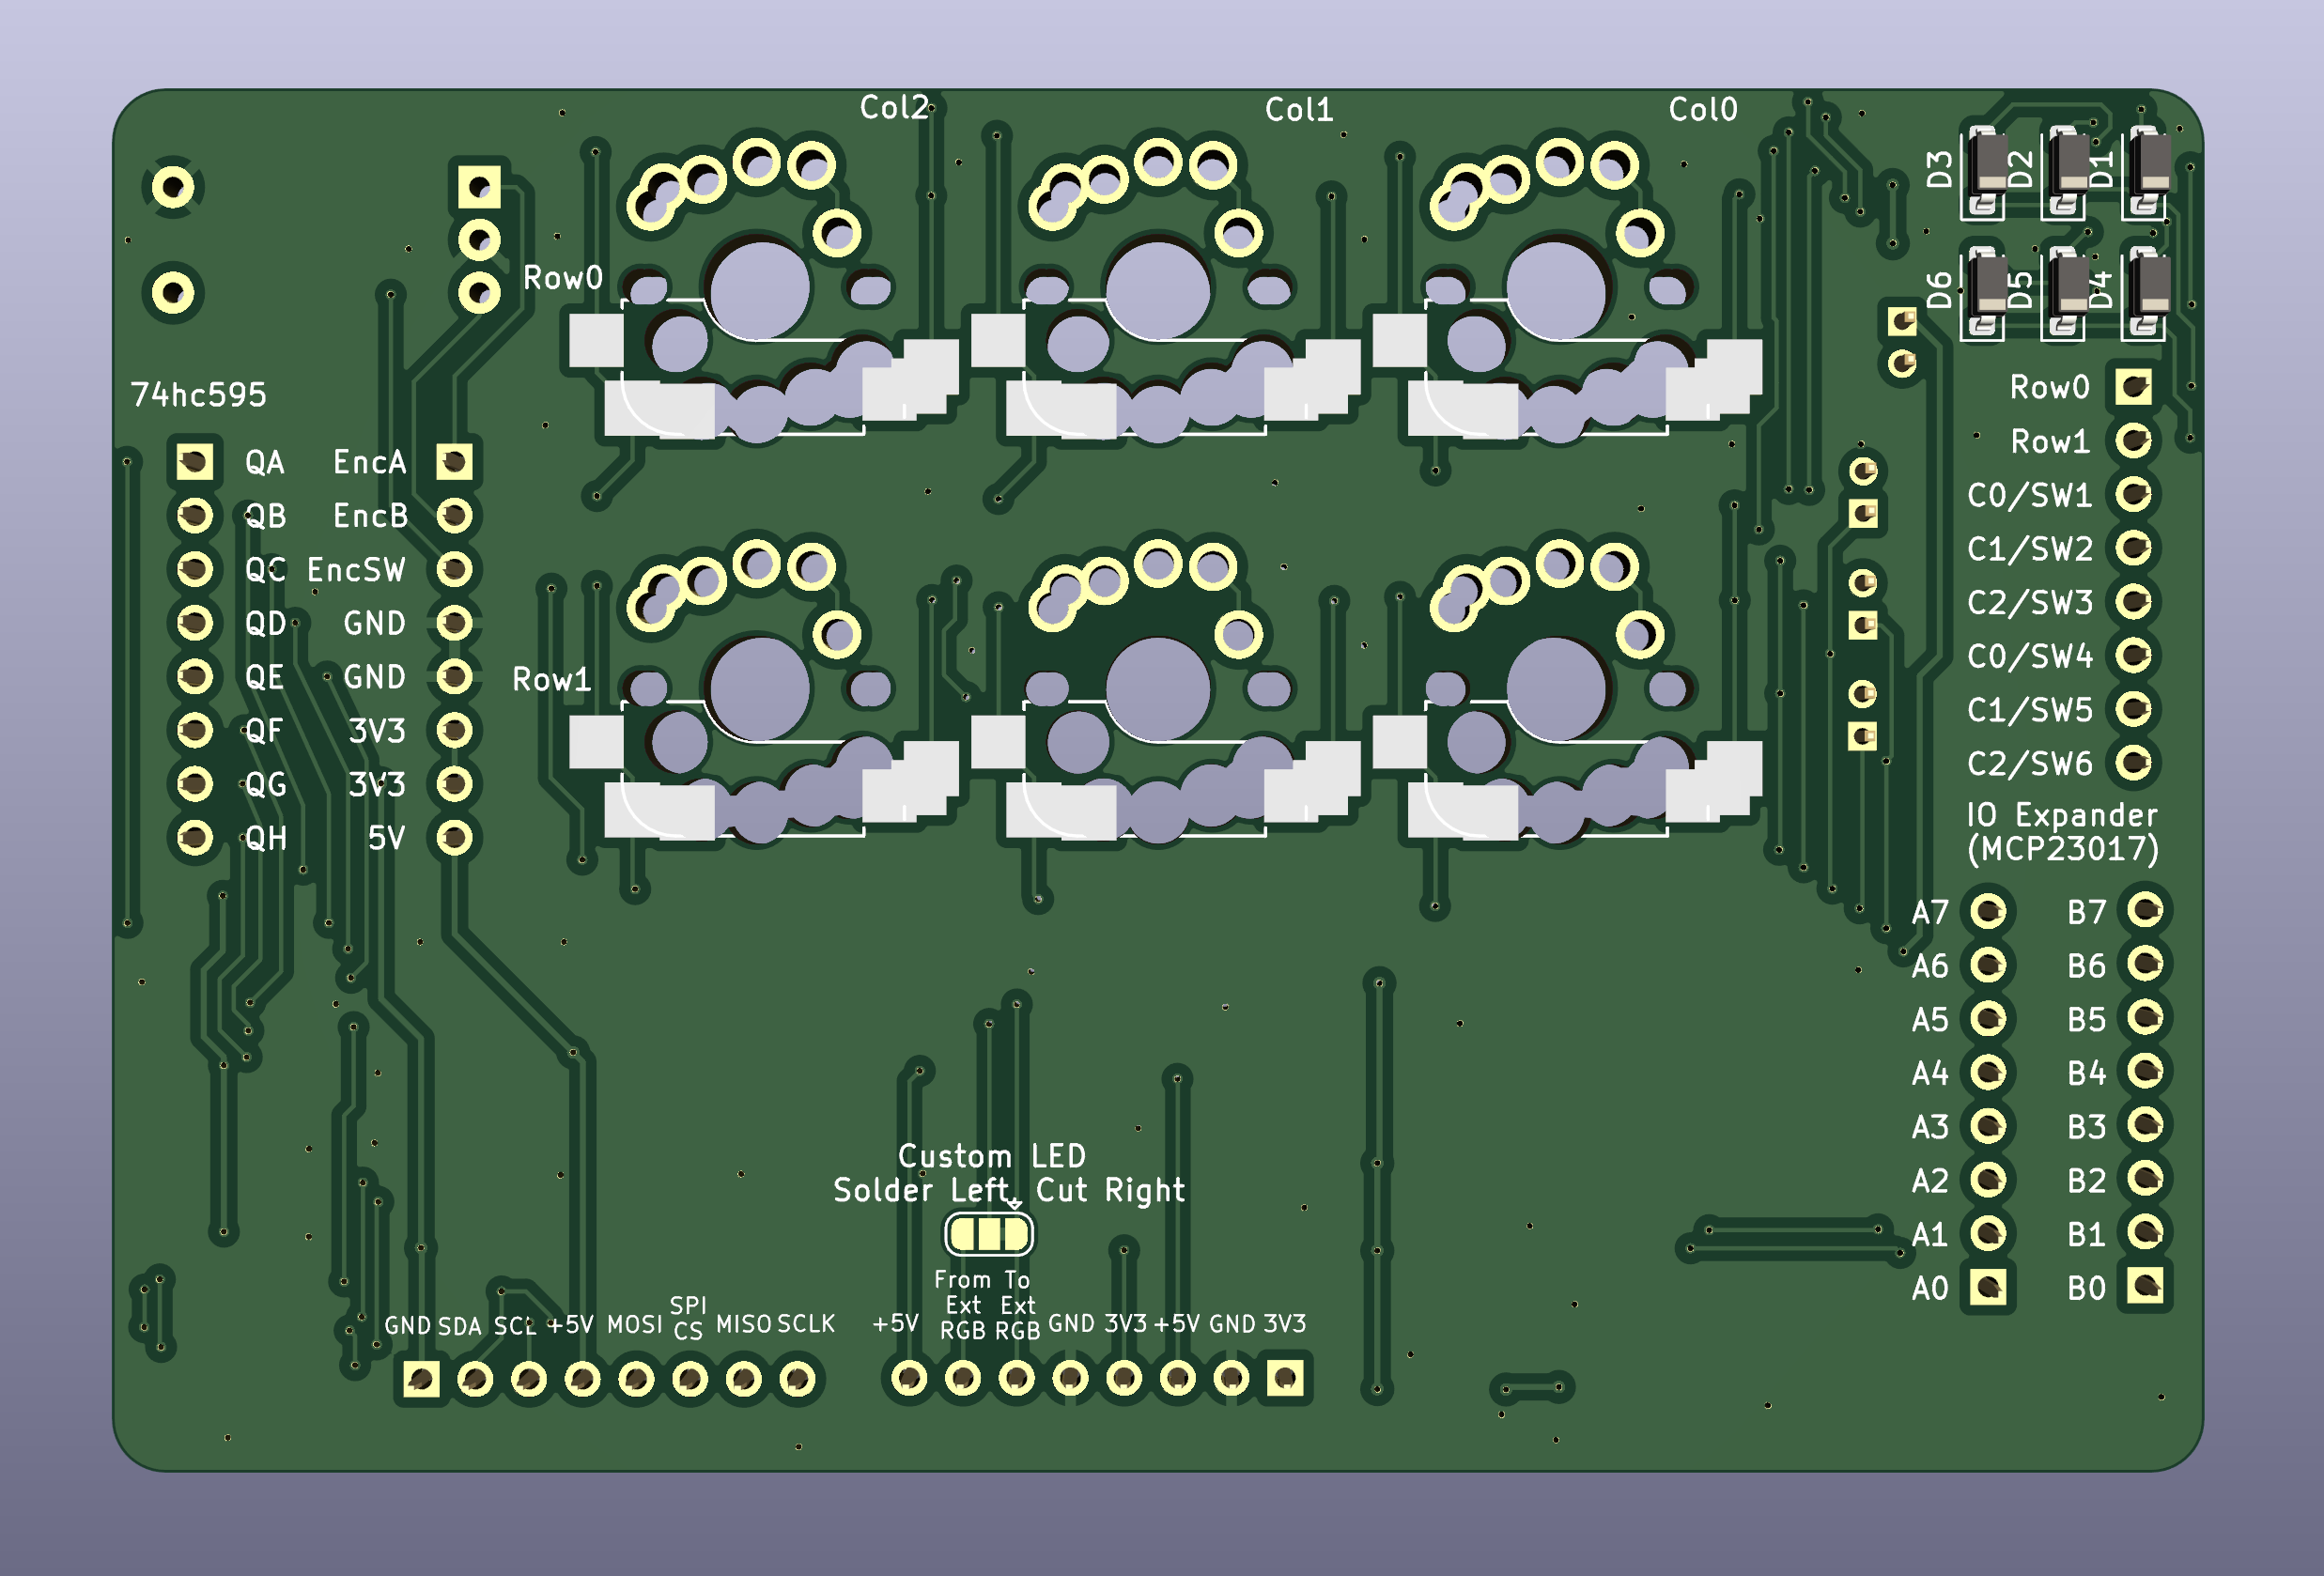Click the square pad beside A0
Viewport: 2324px width, 1576px height.
1988,1287
